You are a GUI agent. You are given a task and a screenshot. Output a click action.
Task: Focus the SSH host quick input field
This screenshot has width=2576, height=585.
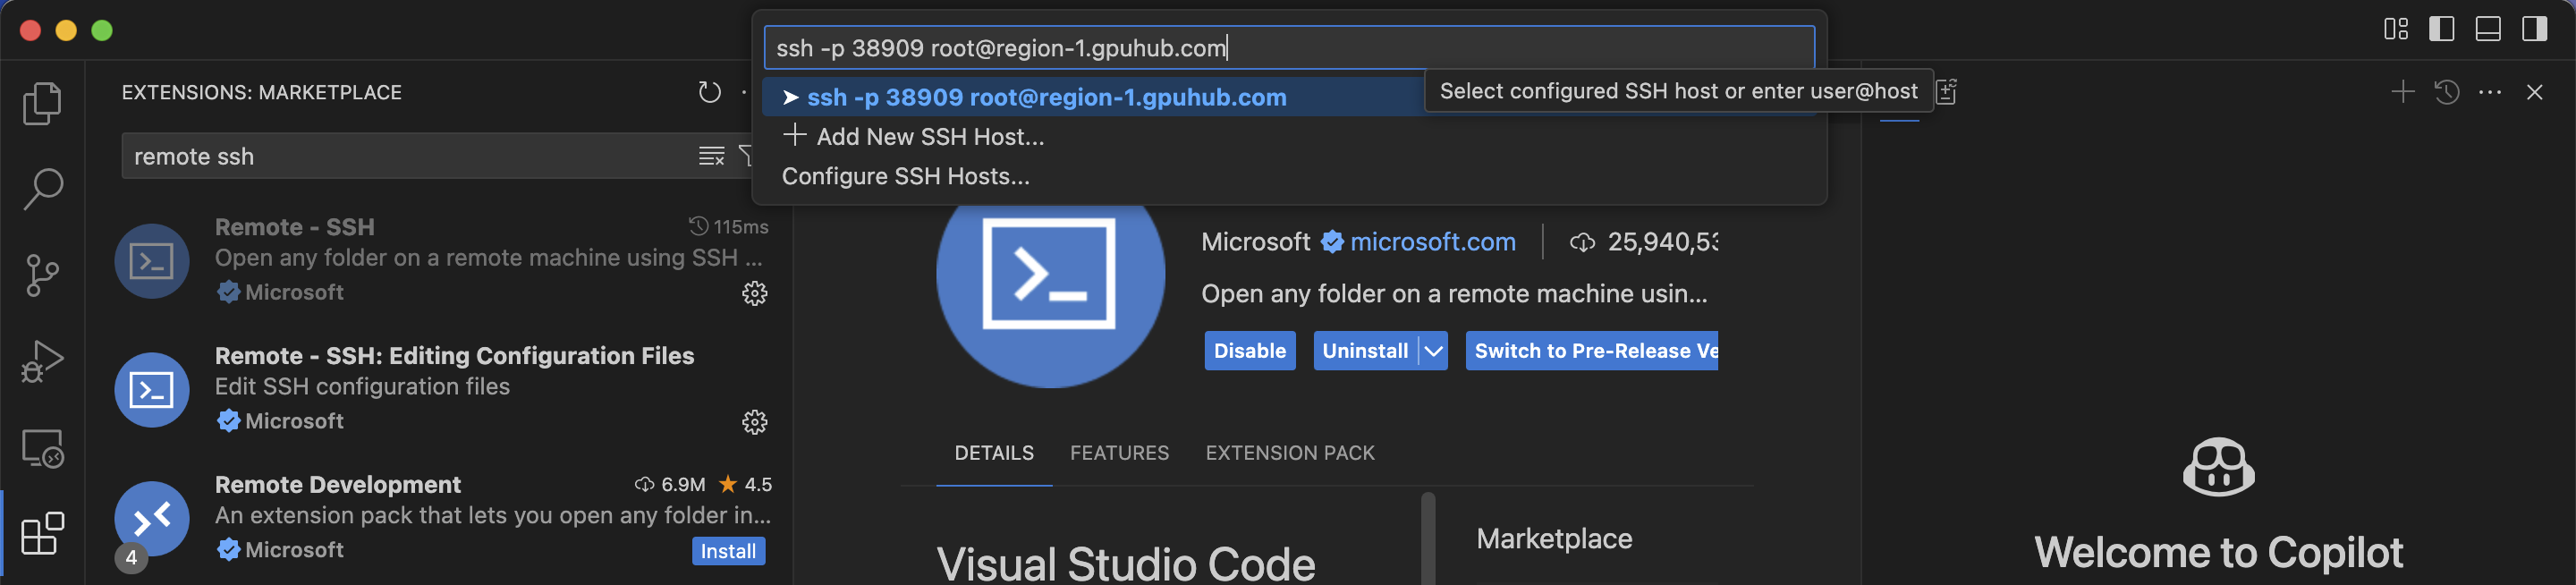click(1289, 48)
